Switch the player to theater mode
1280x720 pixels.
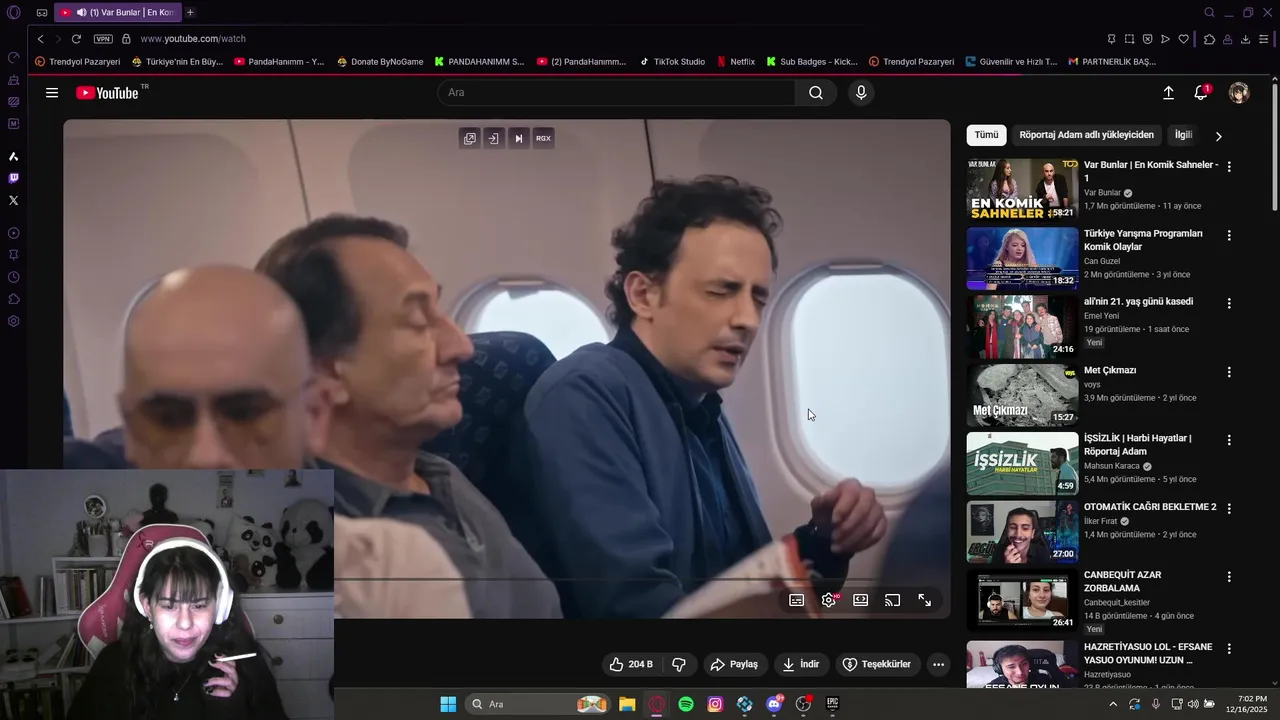click(861, 600)
